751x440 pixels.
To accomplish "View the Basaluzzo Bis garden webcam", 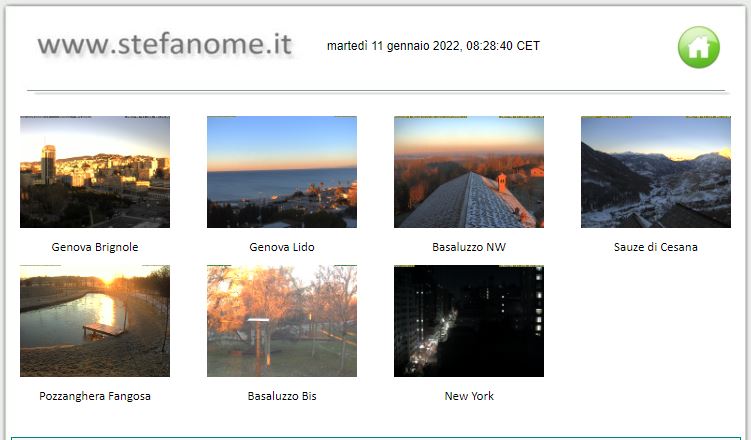I will (x=282, y=321).
